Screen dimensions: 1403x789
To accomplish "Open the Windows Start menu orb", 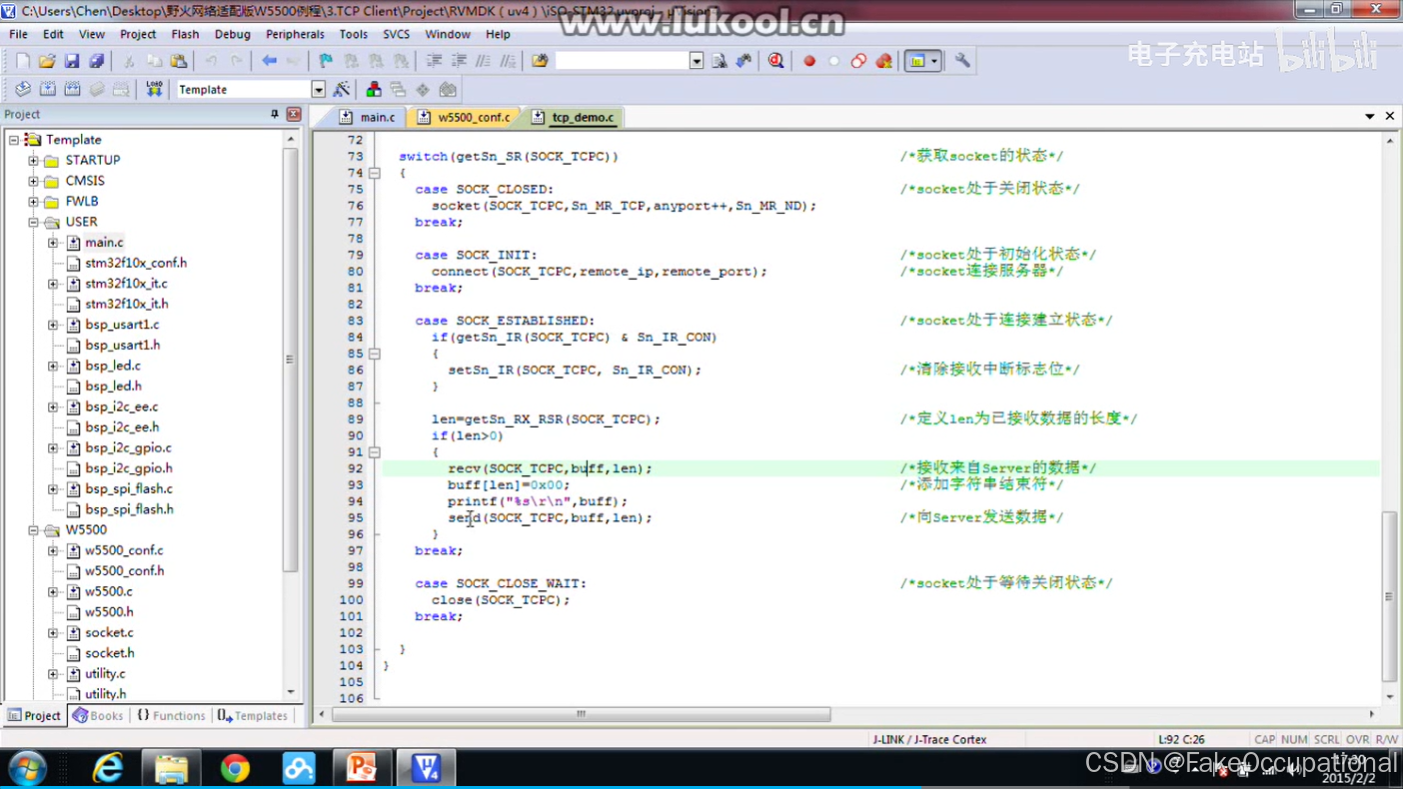I will click(27, 768).
